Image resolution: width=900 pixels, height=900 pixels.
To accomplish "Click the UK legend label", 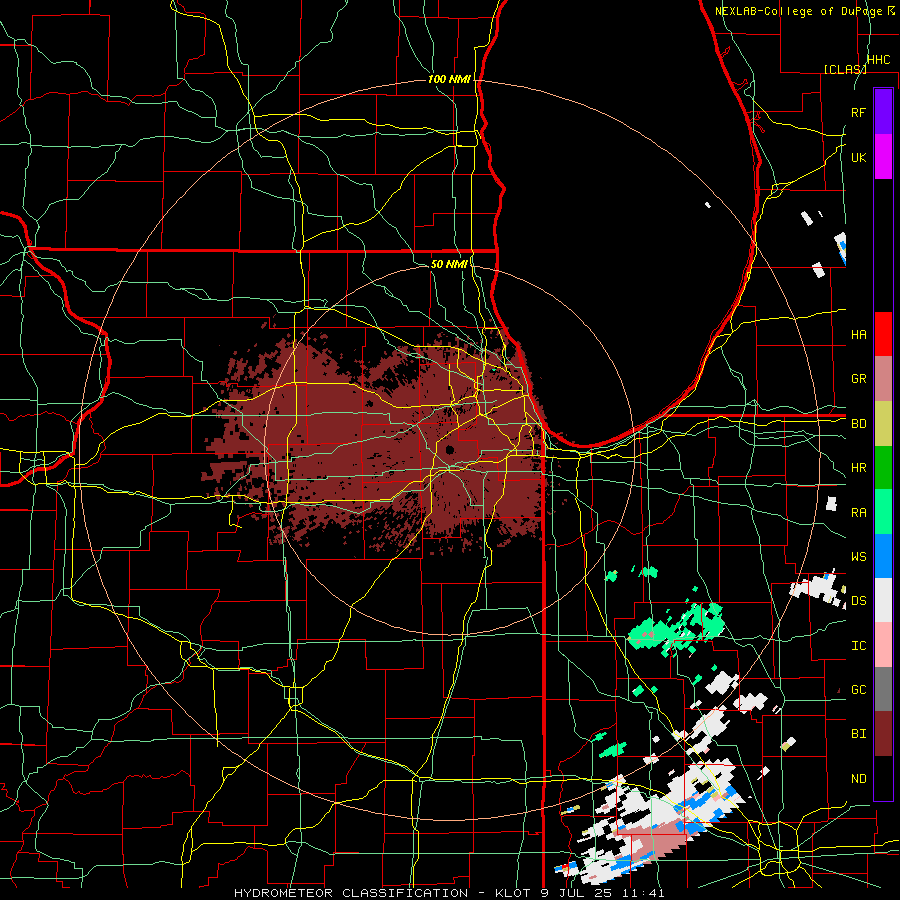I will click(858, 157).
